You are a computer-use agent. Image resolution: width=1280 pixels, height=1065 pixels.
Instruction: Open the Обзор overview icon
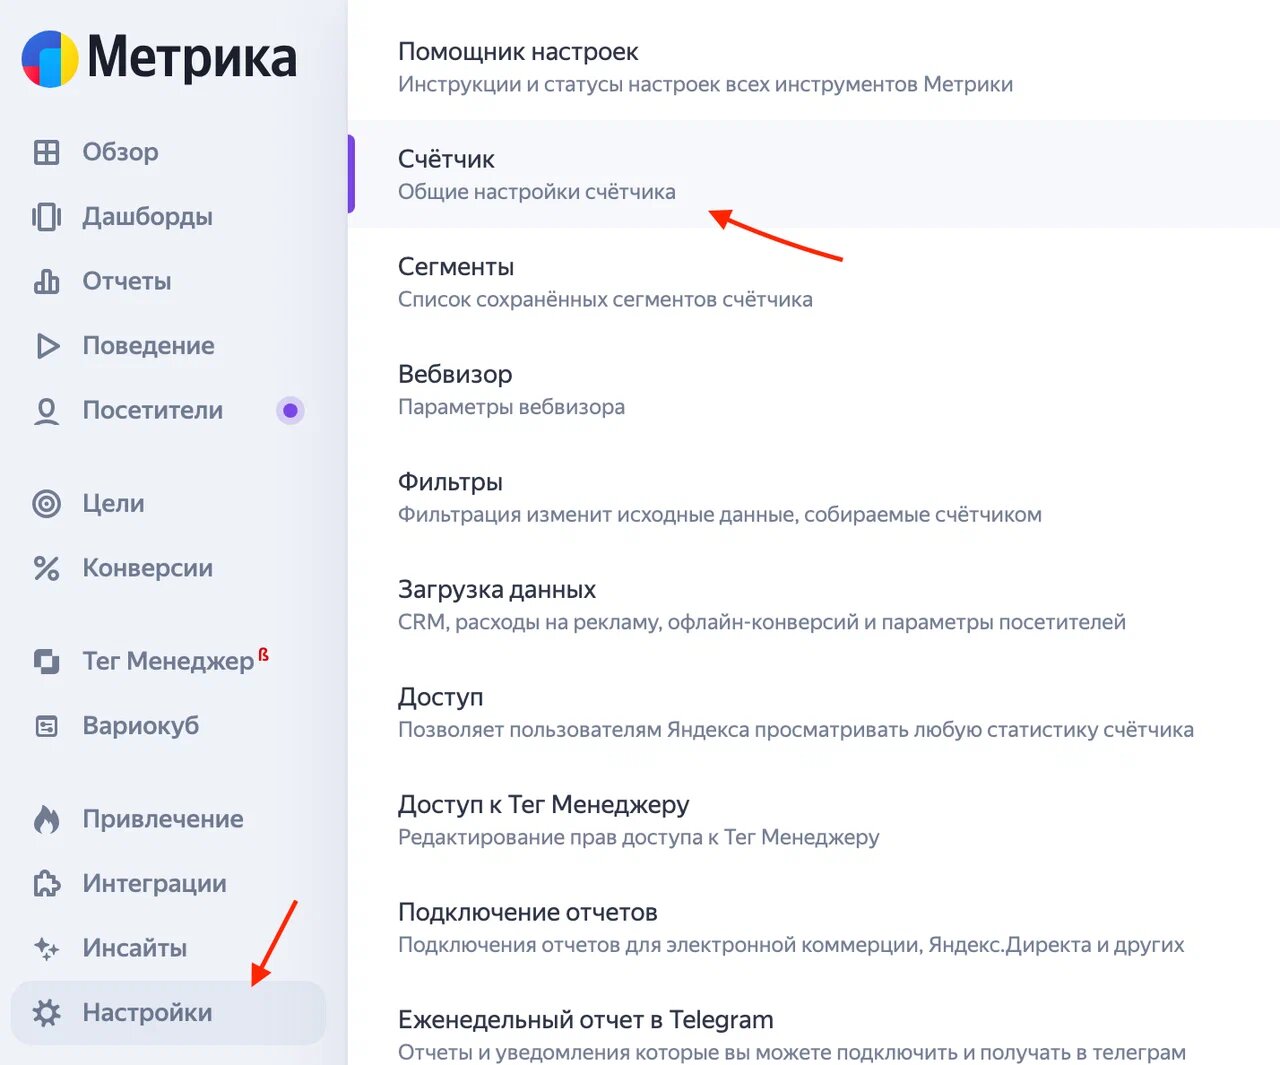[46, 152]
